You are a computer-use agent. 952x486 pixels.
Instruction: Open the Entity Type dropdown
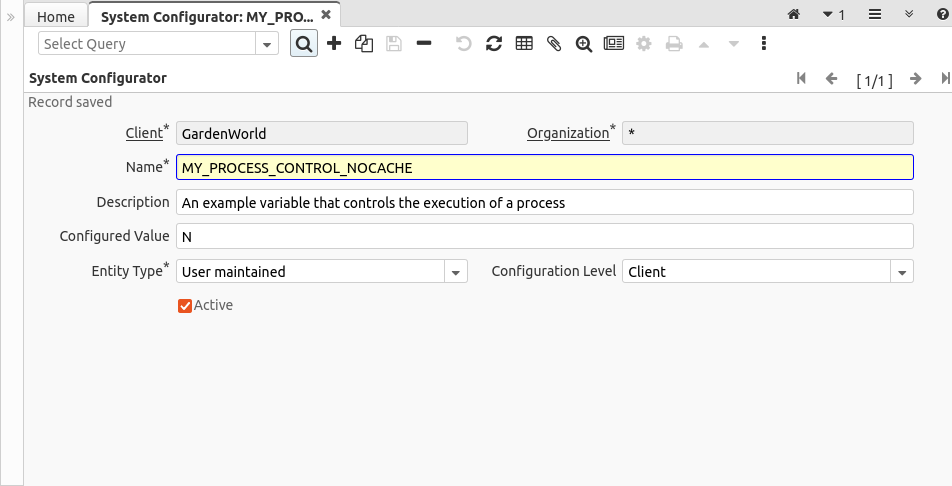(456, 272)
